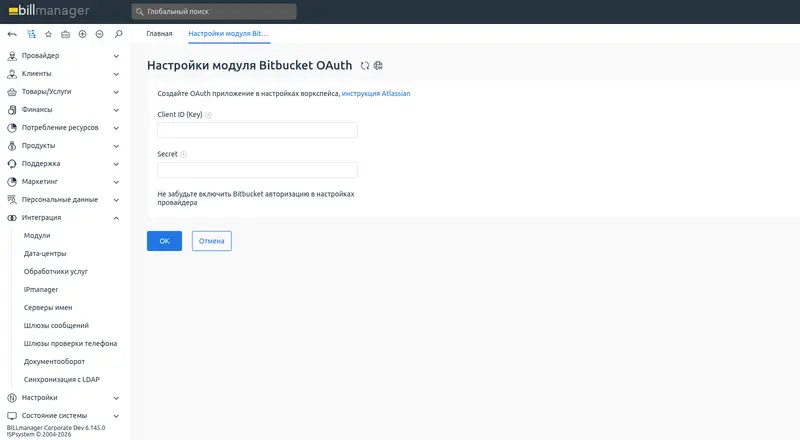This screenshot has width=800, height=440.
Task: Click the billmanager logo
Action: tap(48, 11)
